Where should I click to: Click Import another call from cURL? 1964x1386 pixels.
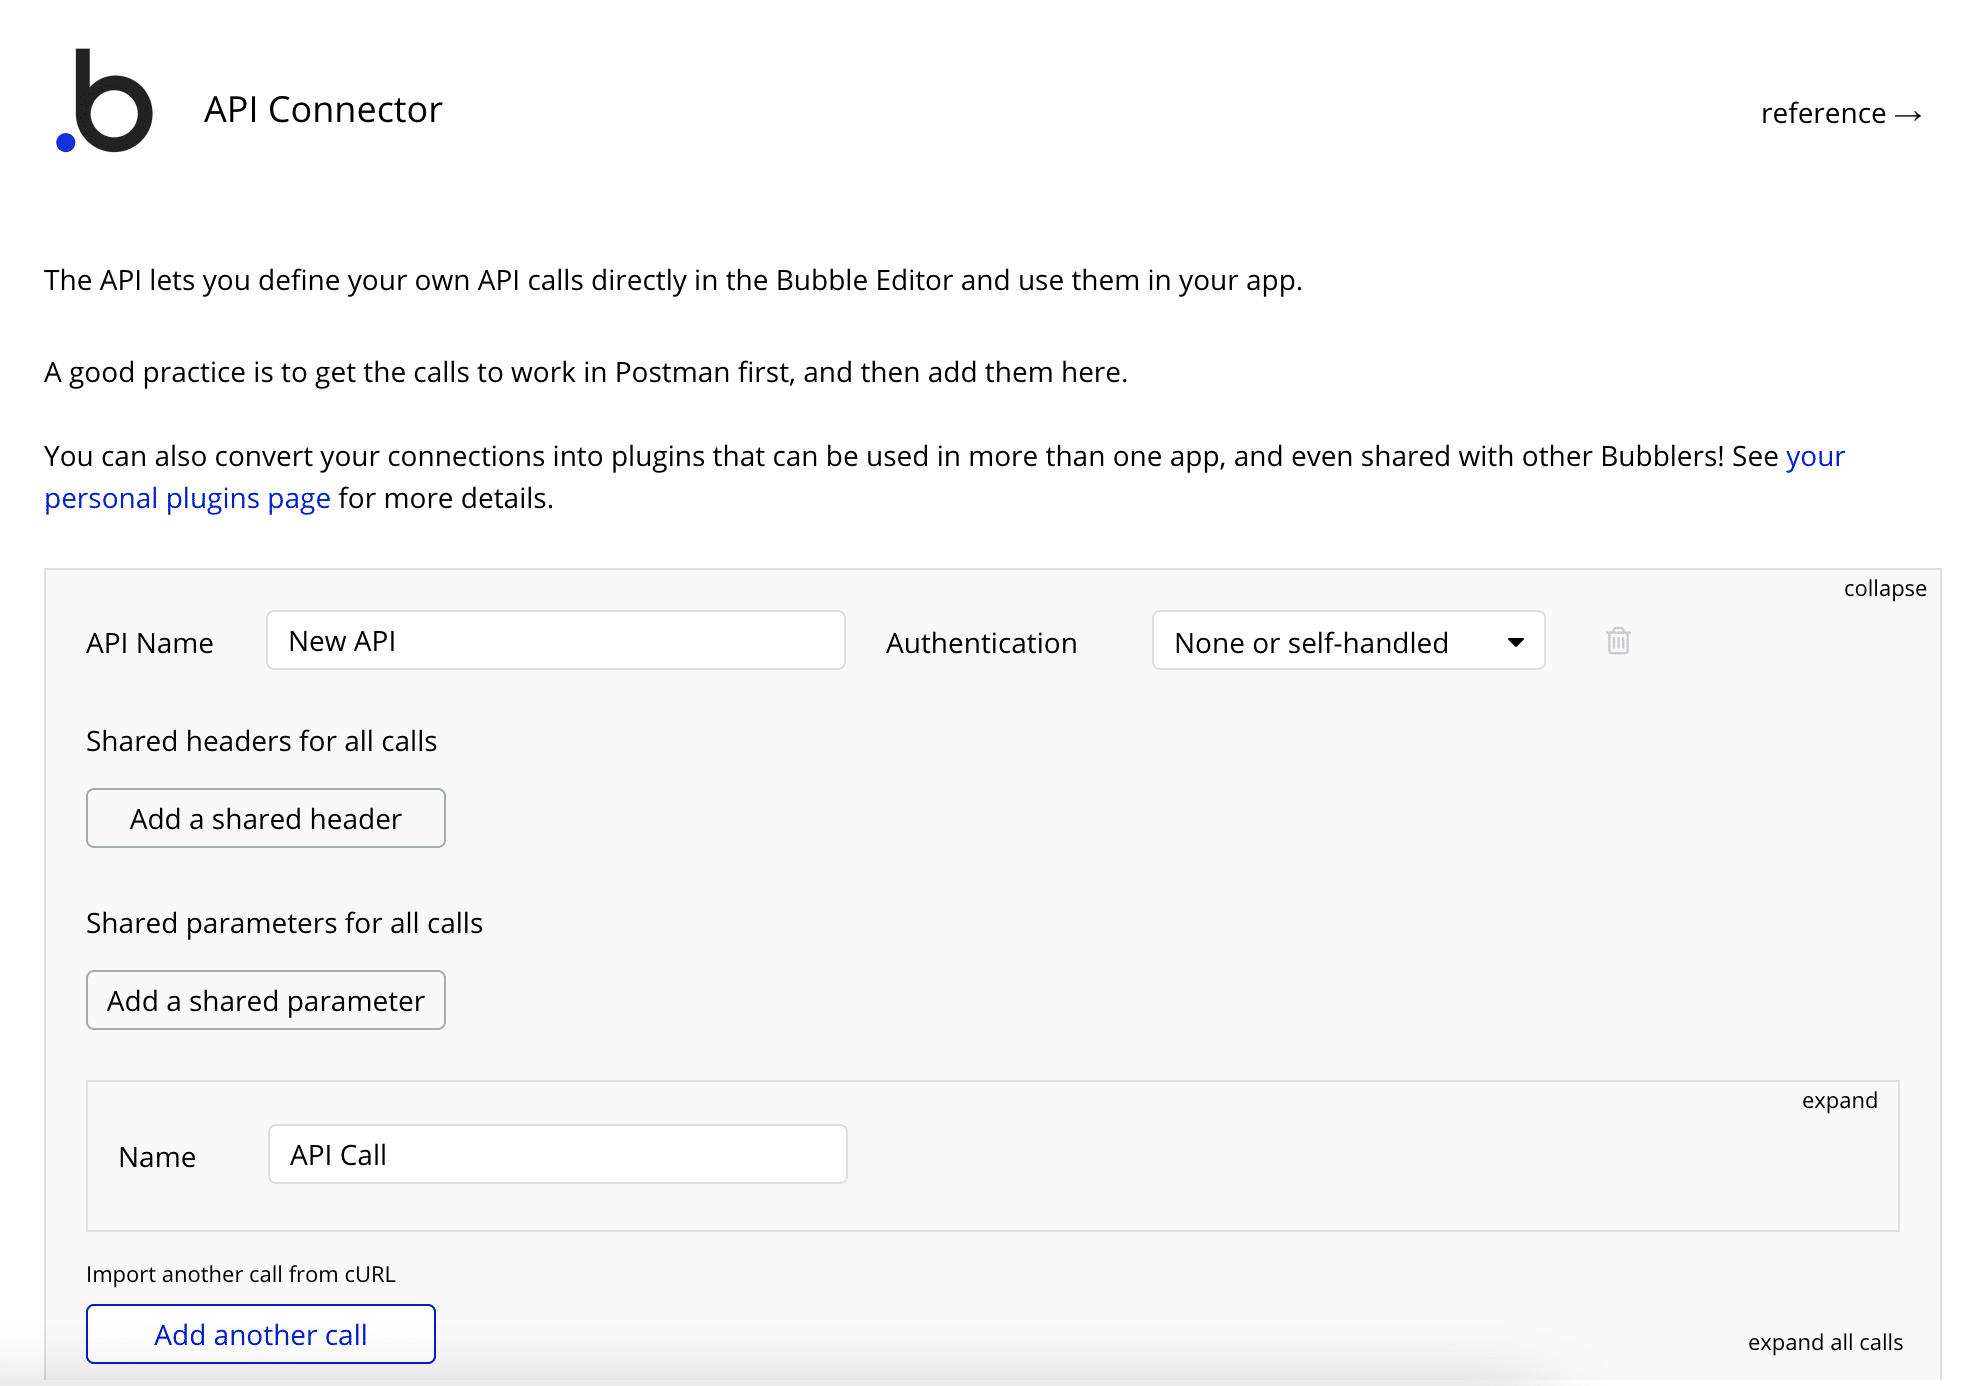click(x=240, y=1275)
